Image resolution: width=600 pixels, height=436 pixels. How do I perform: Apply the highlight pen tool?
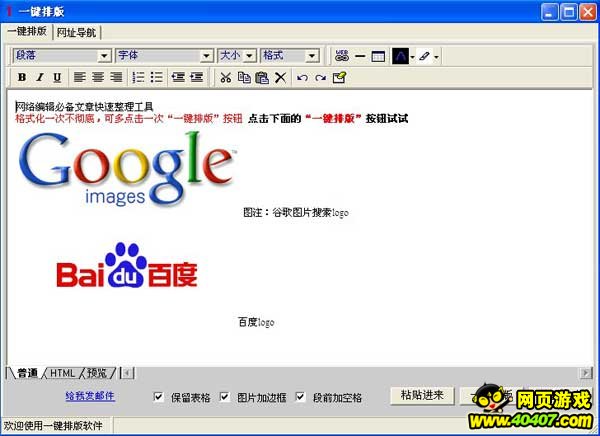(424, 56)
